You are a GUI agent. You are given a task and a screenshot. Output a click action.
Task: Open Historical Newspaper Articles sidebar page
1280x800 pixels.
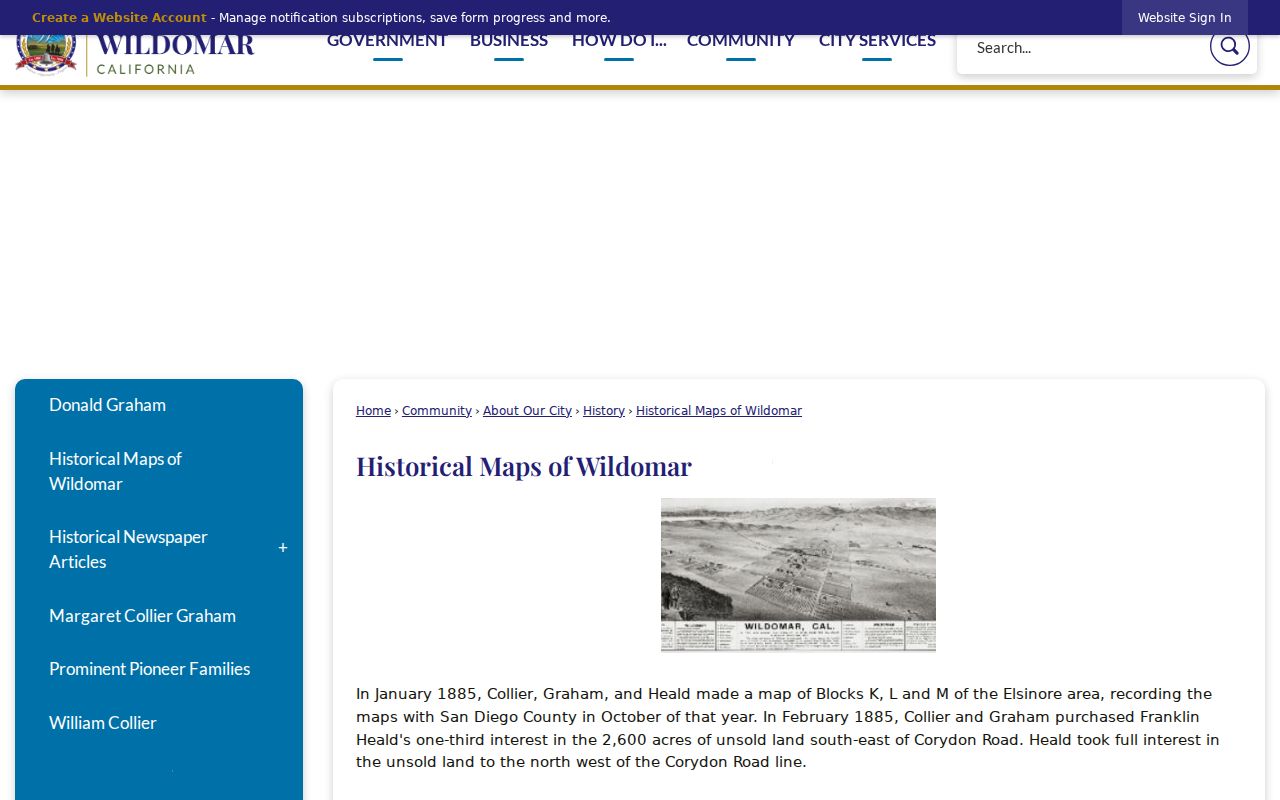click(128, 549)
